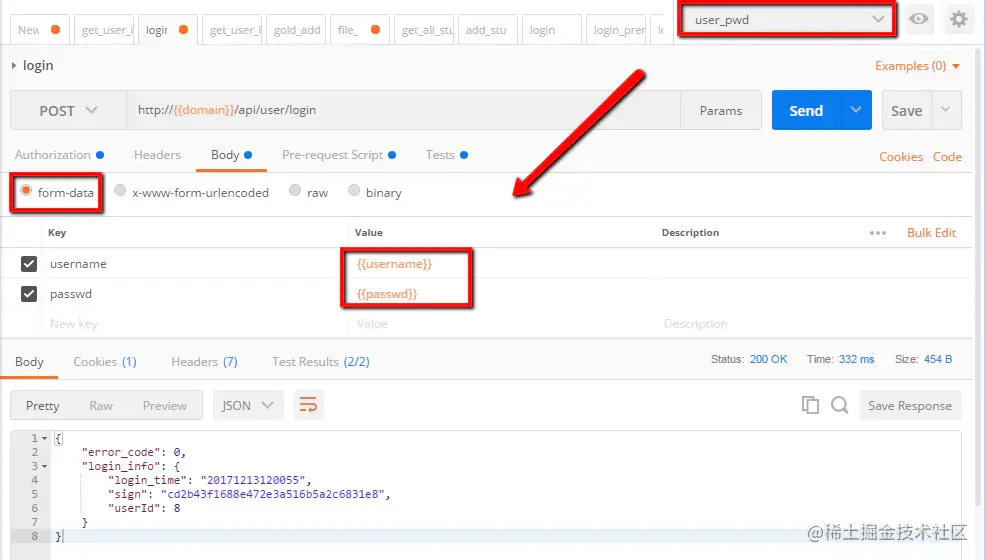985x560 pixels.
Task: Open manage environments gear icon
Action: (x=959, y=19)
